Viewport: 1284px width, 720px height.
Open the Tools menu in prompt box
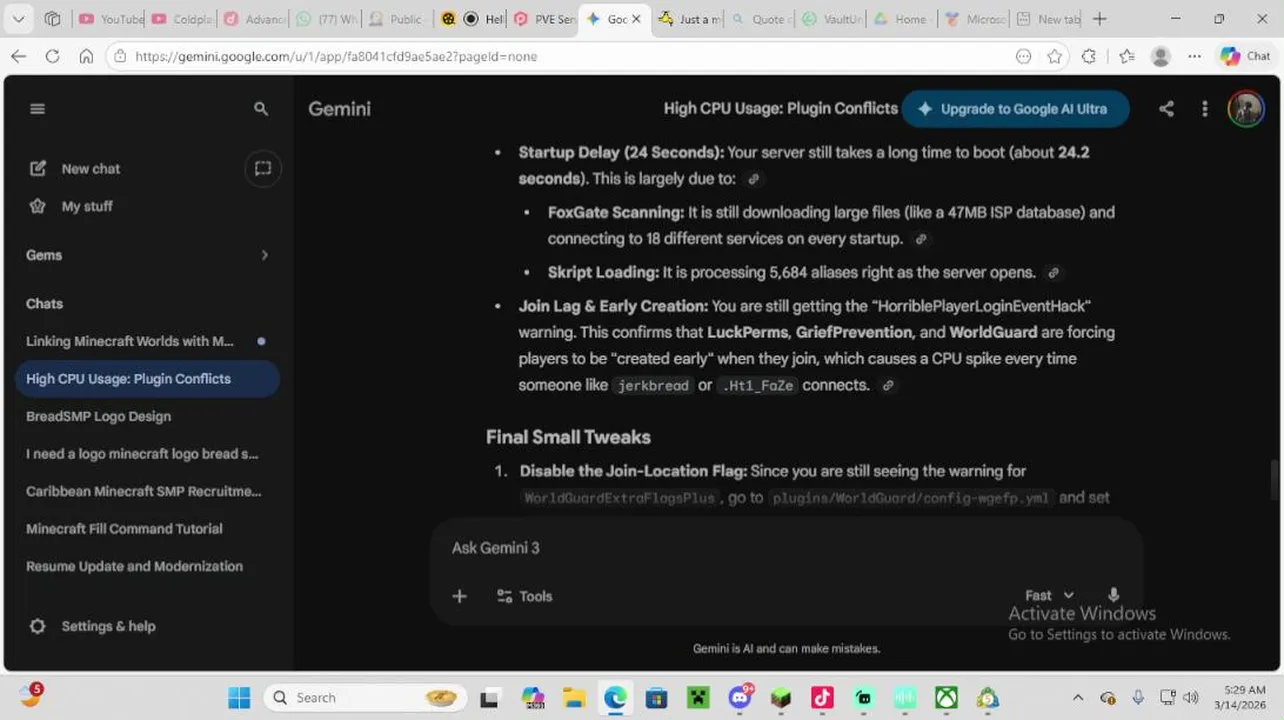pos(525,596)
